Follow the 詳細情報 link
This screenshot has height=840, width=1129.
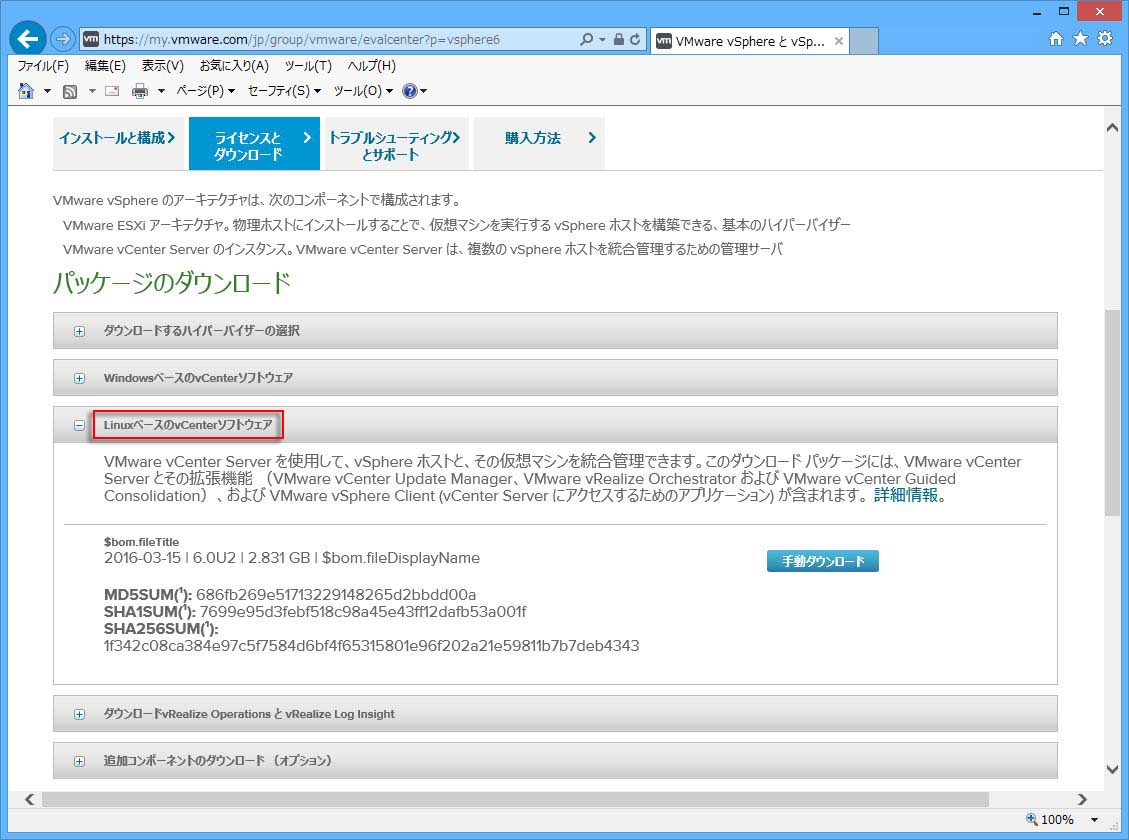[x=906, y=495]
